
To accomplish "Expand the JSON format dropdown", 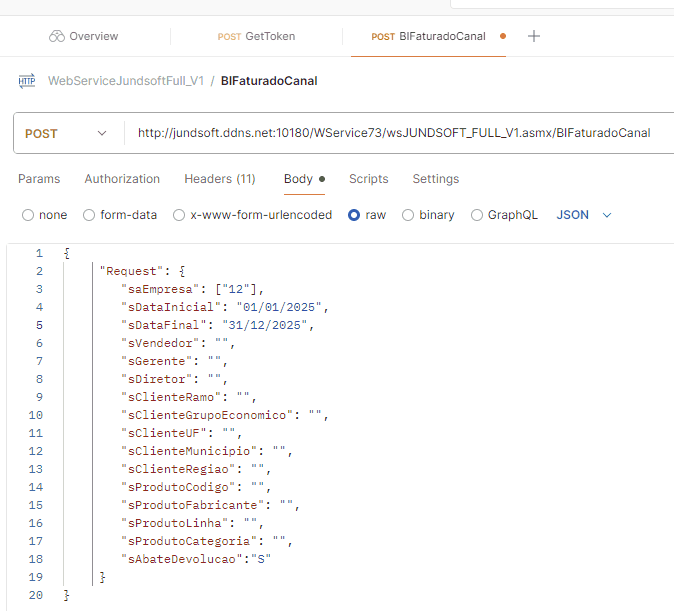I will point(584,215).
